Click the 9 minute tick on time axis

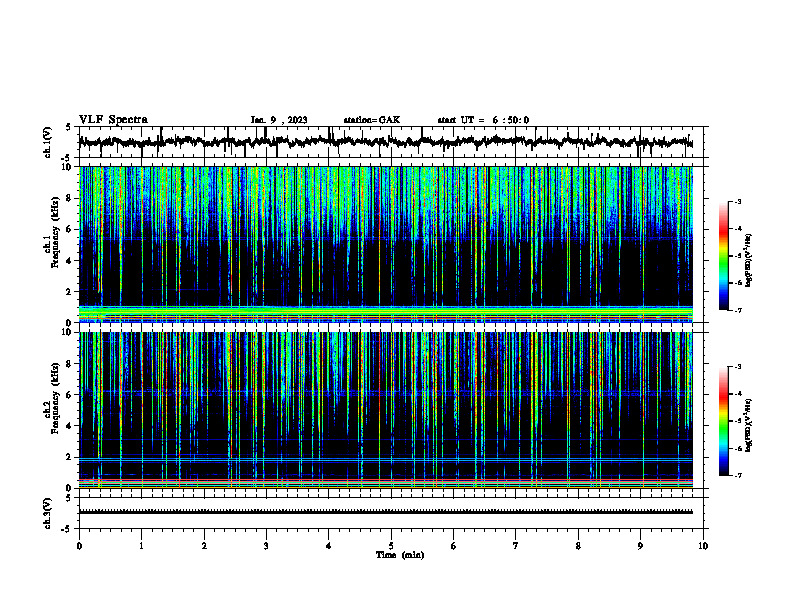(640, 546)
